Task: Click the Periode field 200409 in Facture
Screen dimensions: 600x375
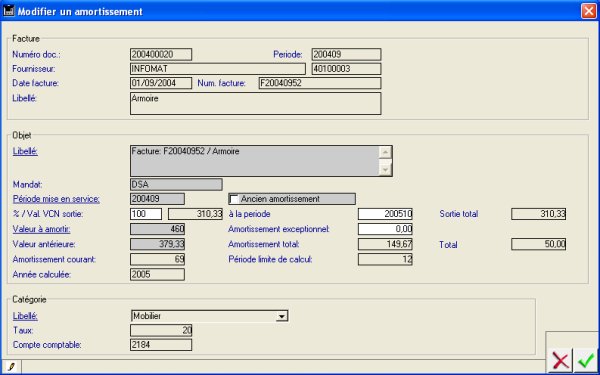Action: (x=346, y=54)
